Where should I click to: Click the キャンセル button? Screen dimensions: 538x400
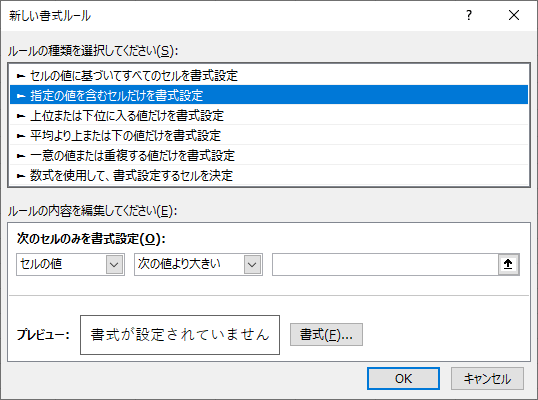click(487, 378)
